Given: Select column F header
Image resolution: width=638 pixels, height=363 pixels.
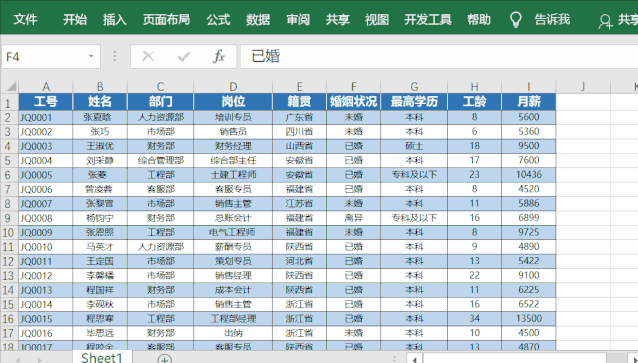Looking at the screenshot, I should pyautogui.click(x=354, y=87).
